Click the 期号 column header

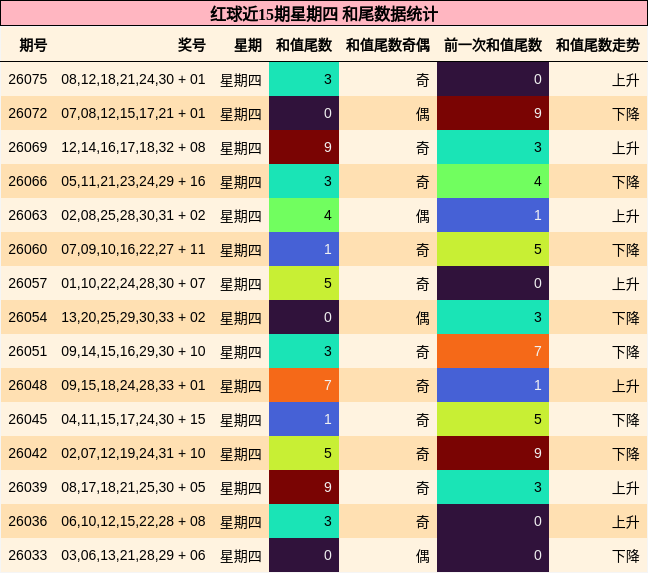tap(33, 45)
